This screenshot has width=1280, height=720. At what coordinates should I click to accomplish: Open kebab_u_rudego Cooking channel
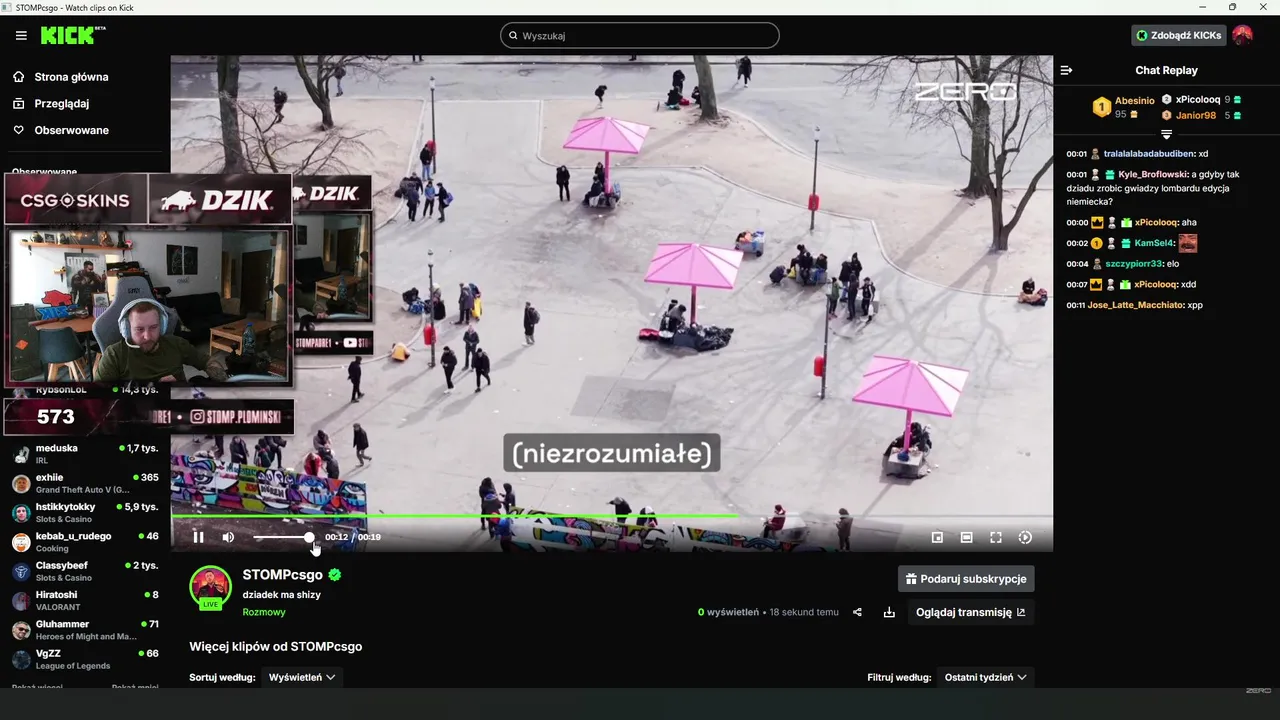point(84,542)
